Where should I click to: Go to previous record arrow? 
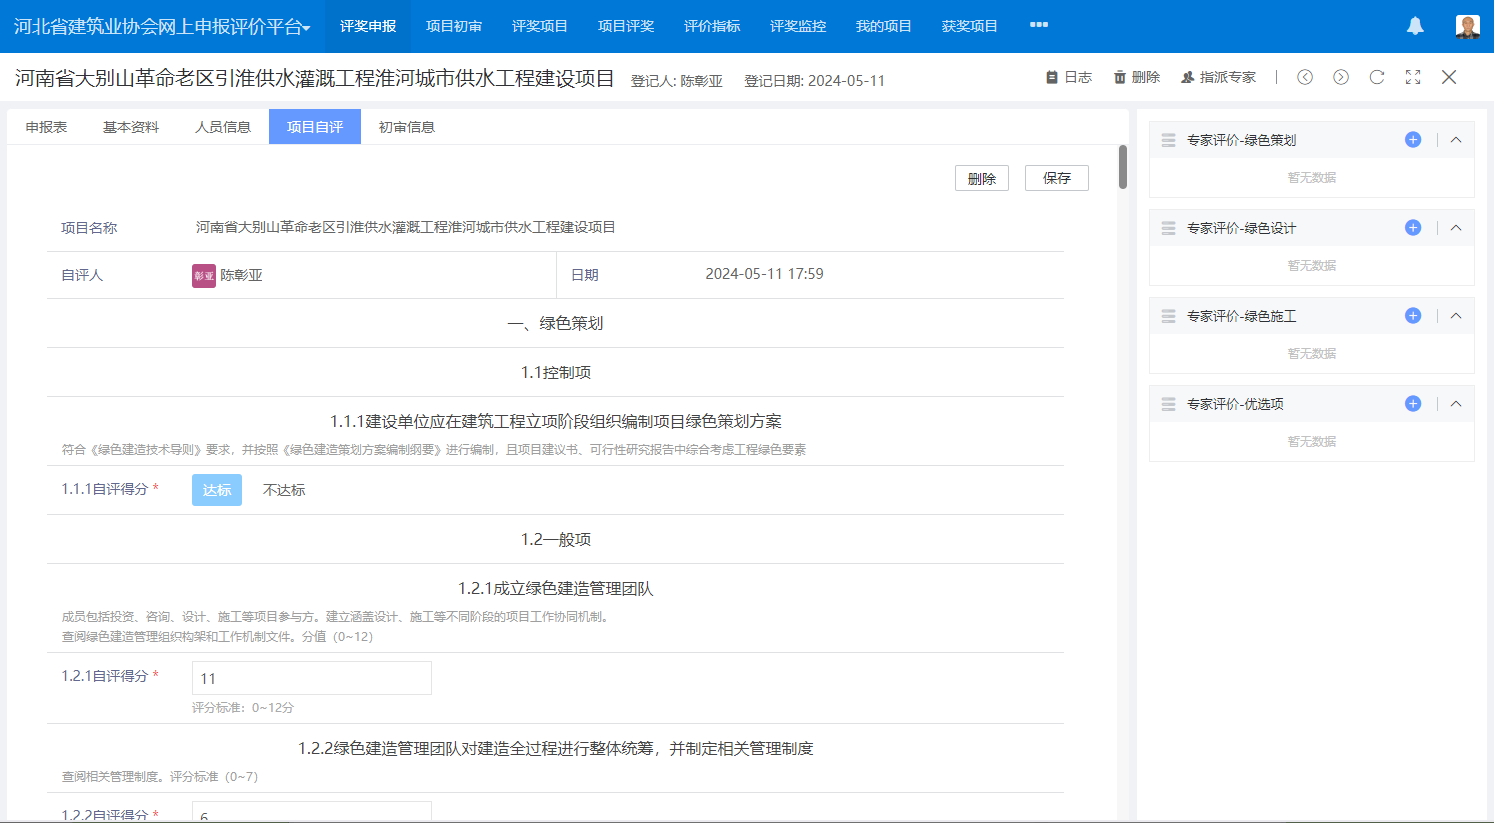pos(1305,77)
